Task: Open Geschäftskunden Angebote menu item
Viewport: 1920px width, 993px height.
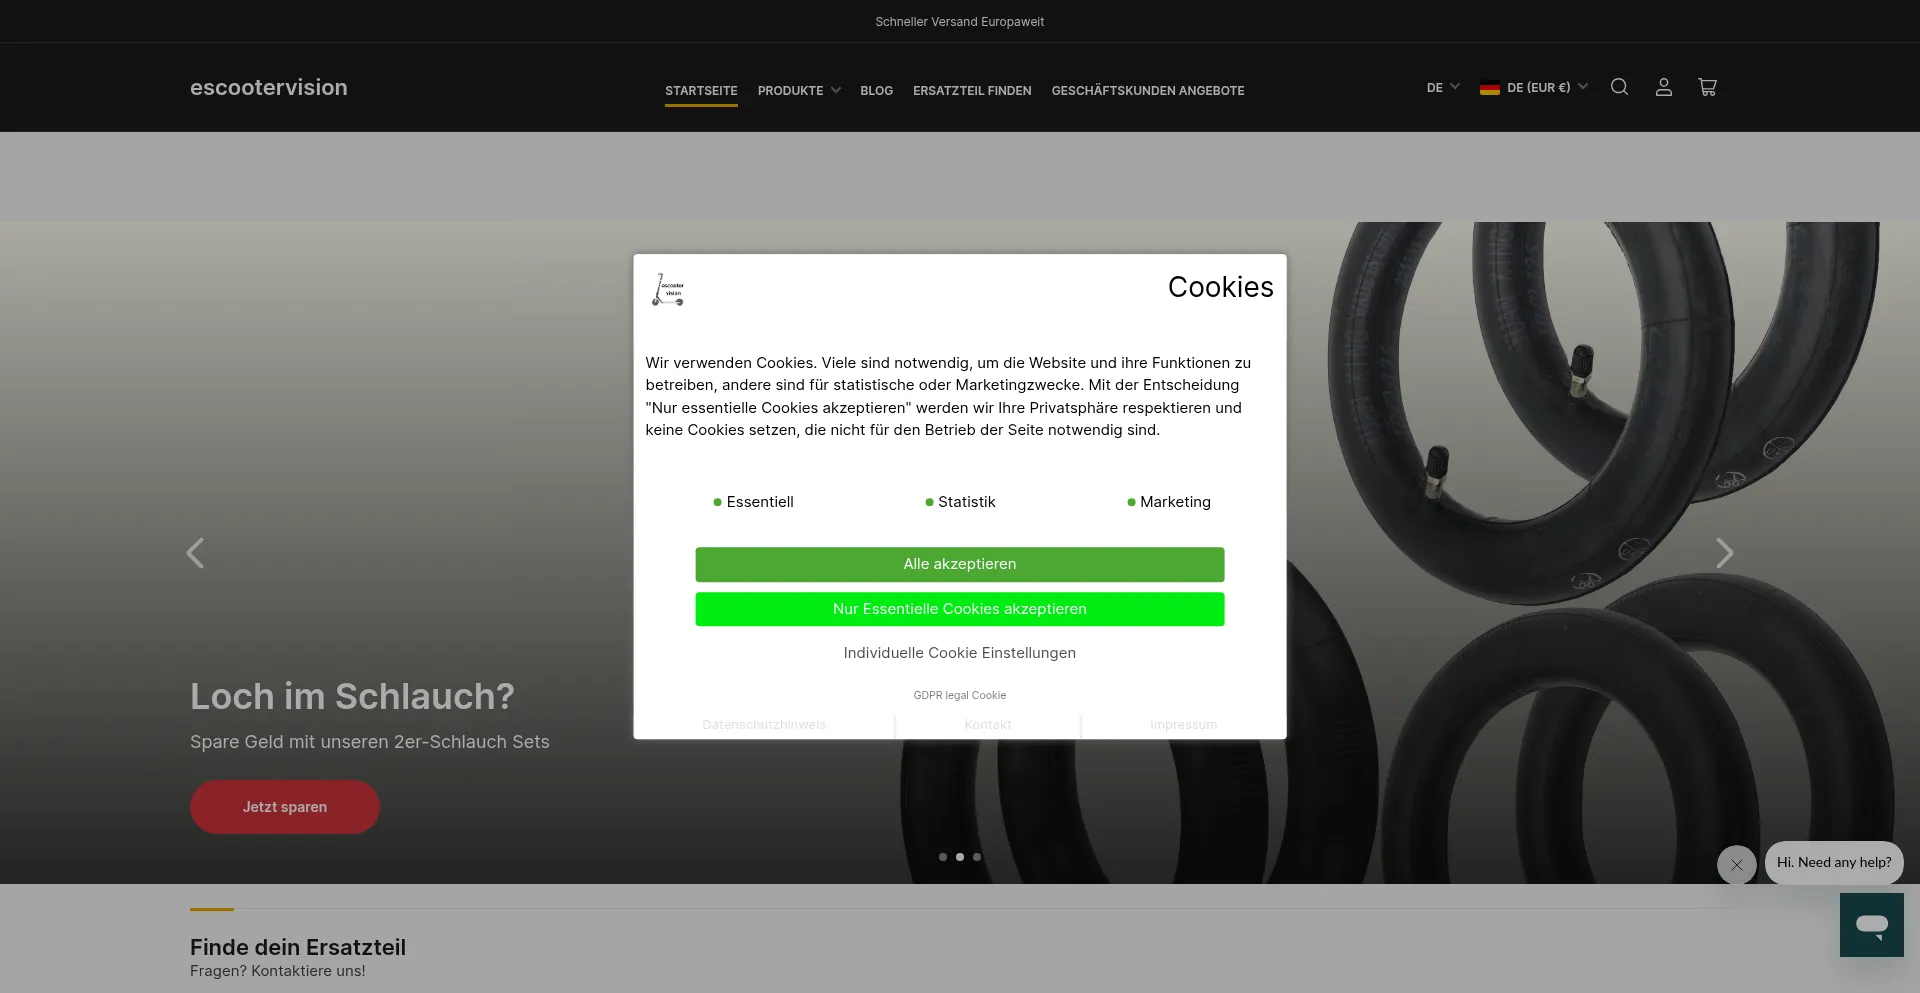Action: 1148,91
